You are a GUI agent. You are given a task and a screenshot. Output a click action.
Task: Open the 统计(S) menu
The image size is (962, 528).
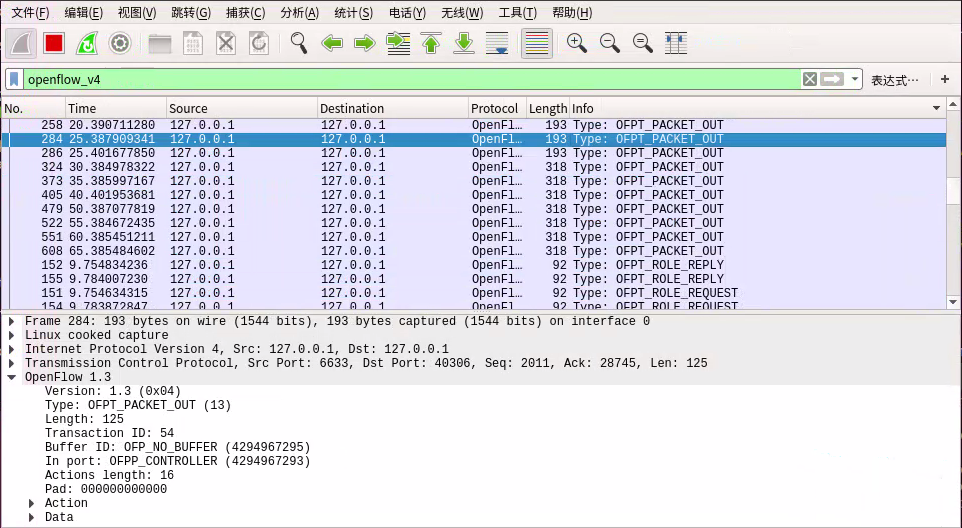click(353, 12)
